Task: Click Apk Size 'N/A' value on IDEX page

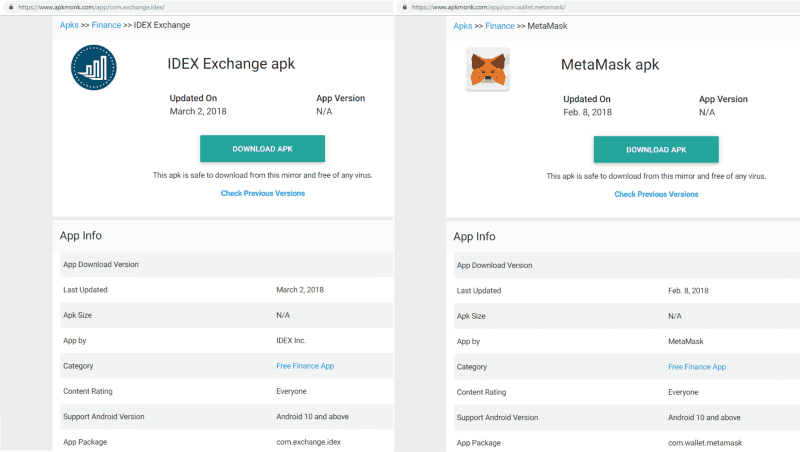Action: coord(283,315)
